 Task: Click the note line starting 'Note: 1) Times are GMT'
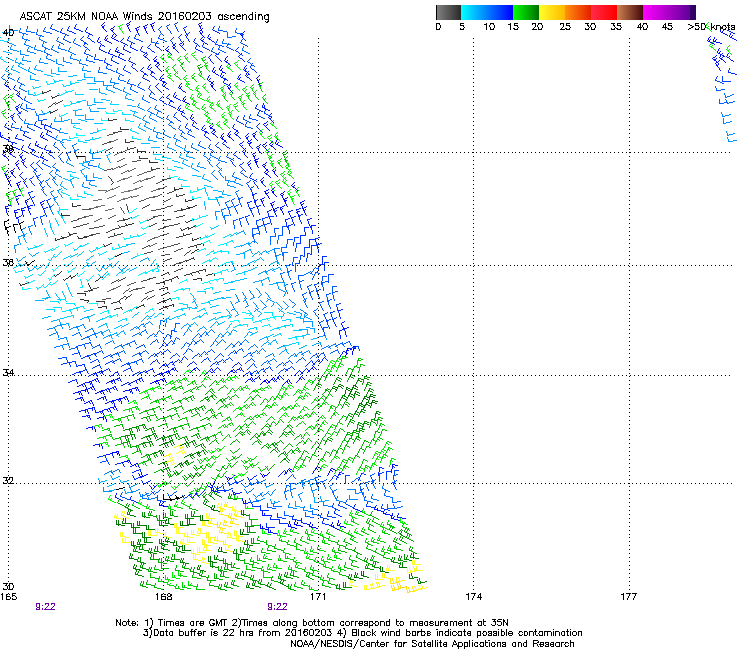click(x=312, y=623)
